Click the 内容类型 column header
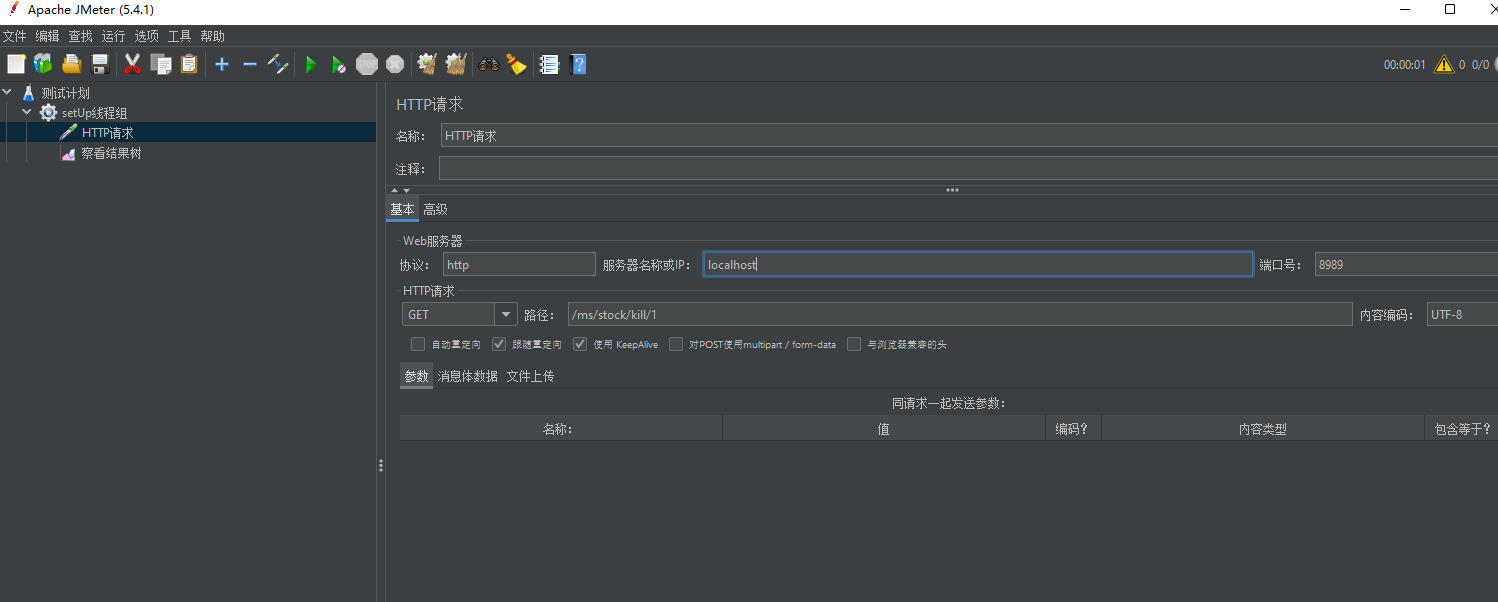Viewport: 1498px width, 602px height. click(x=1262, y=429)
